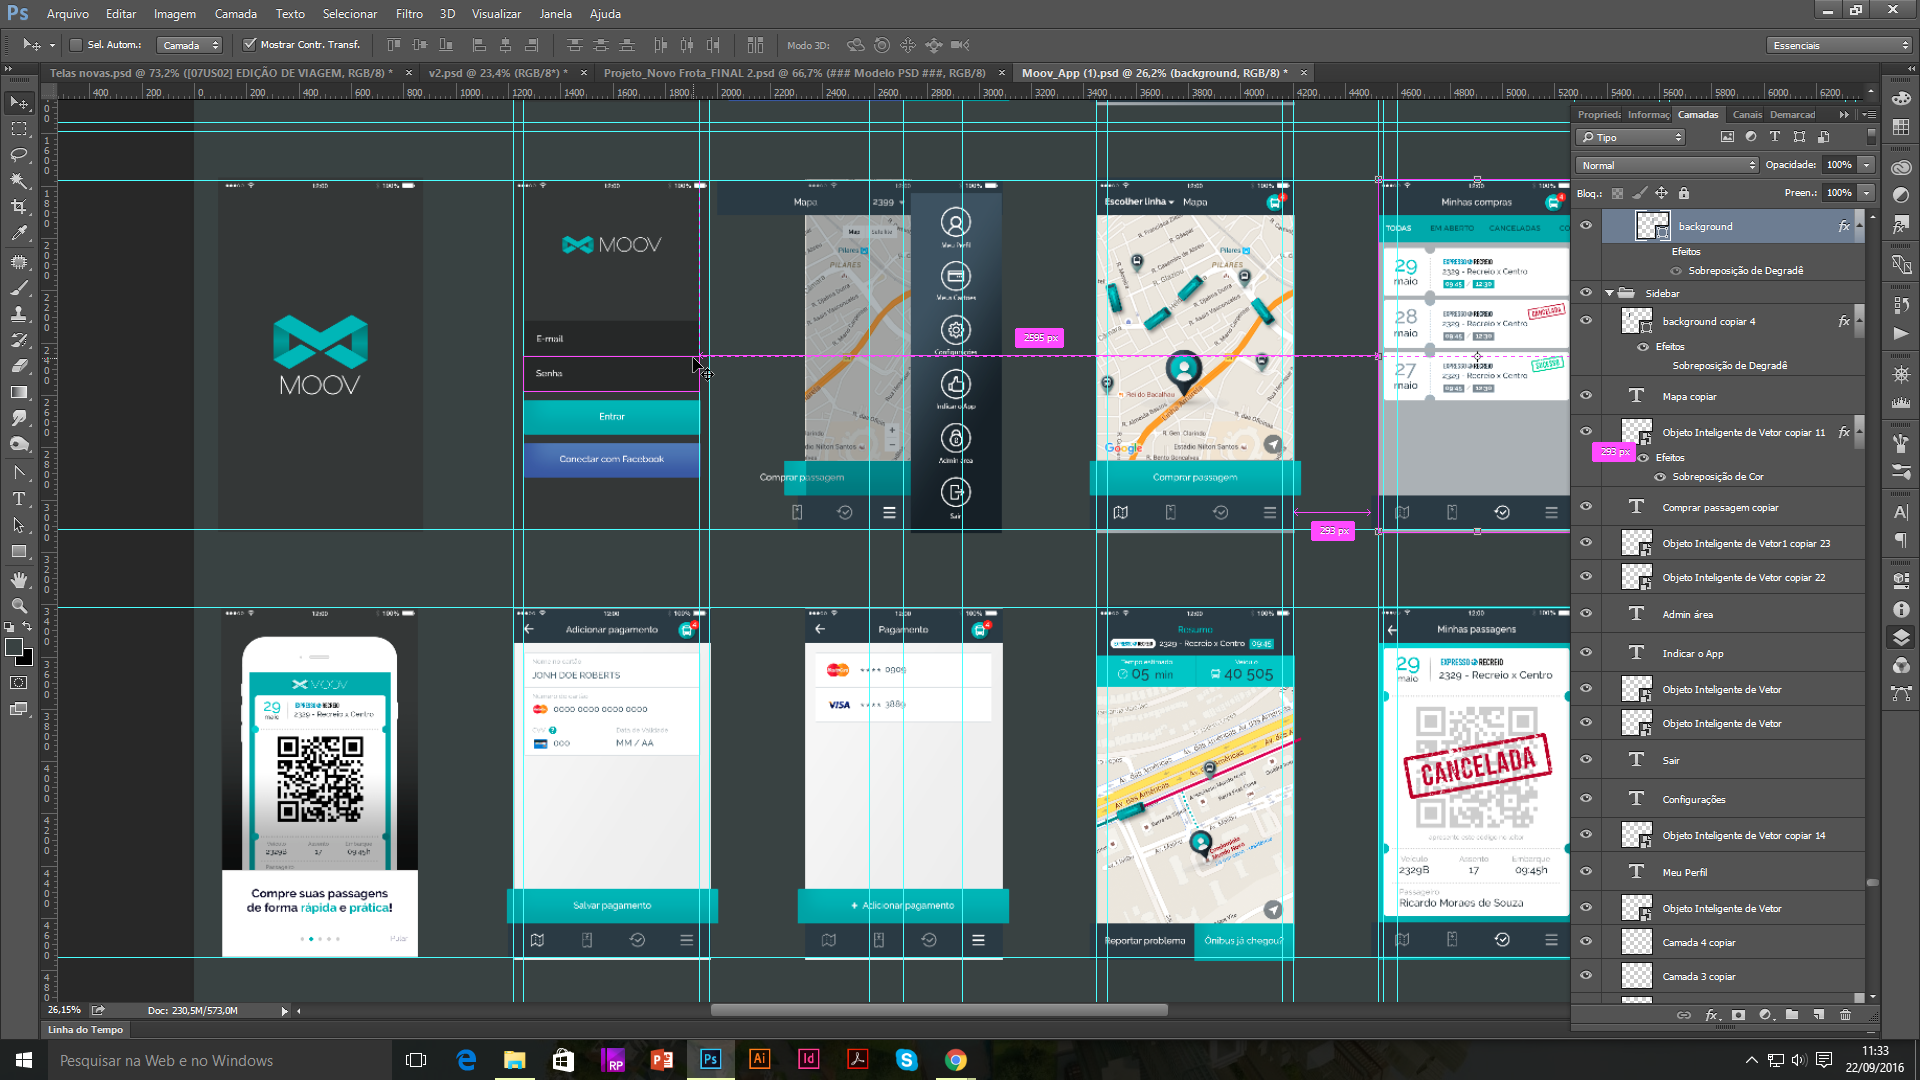
Task: Open layer style fx icon at panel bottom
Action: (x=1712, y=1015)
